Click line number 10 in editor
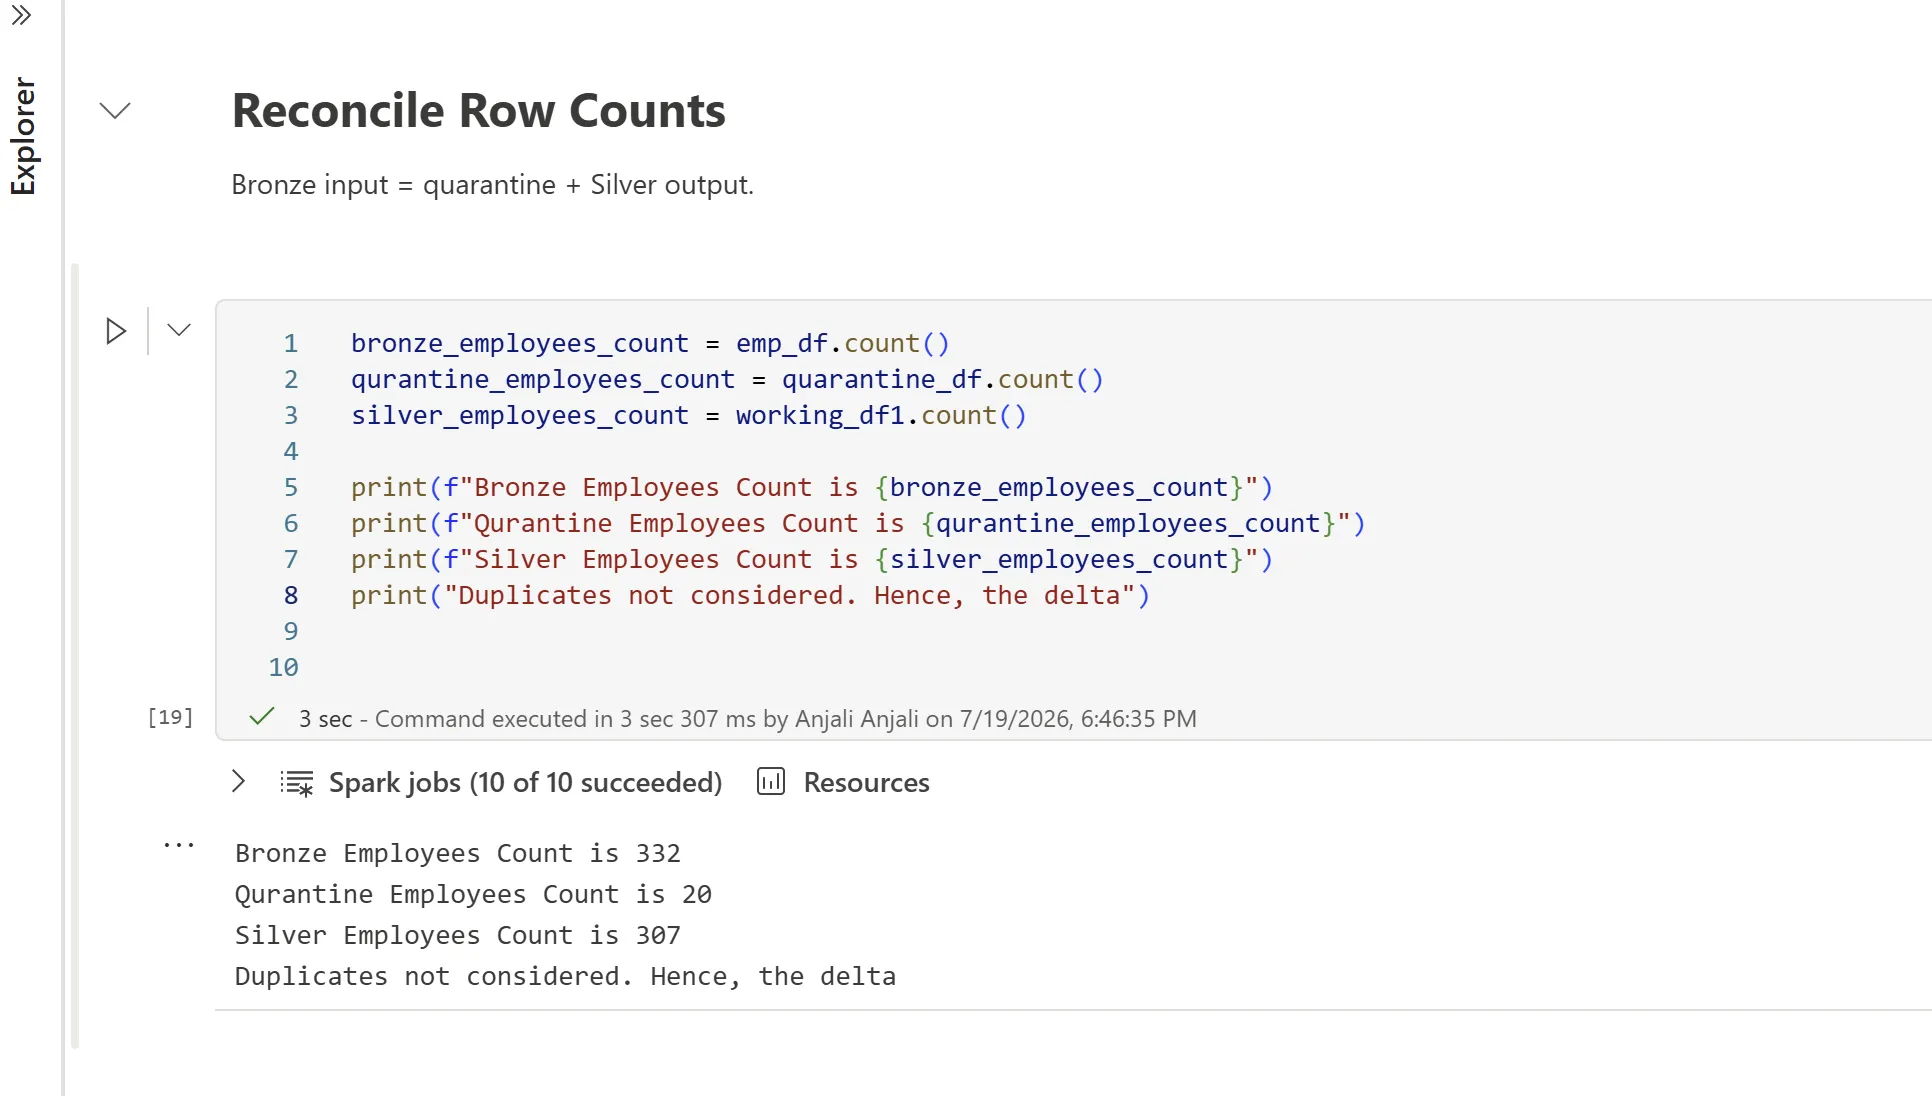This screenshot has height=1096, width=1932. point(283,667)
